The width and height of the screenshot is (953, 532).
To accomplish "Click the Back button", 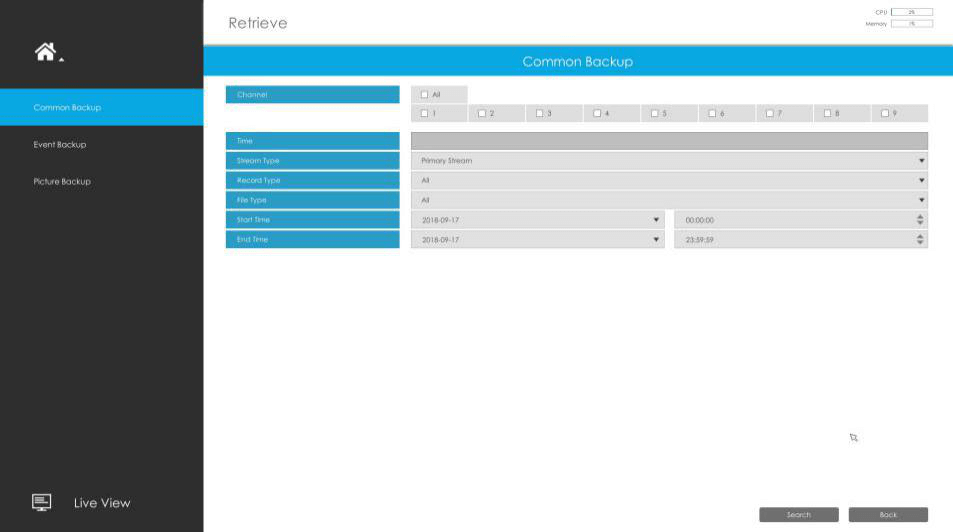I will [887, 515].
